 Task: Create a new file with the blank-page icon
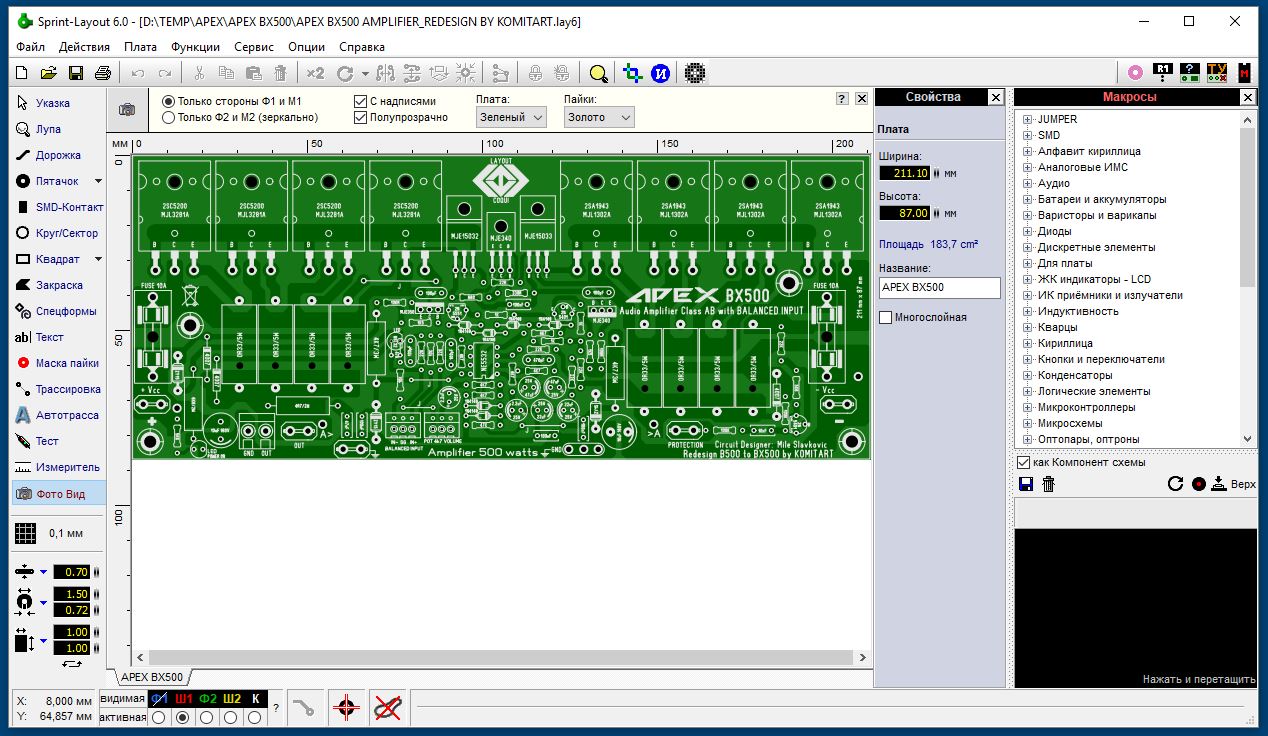pos(22,73)
